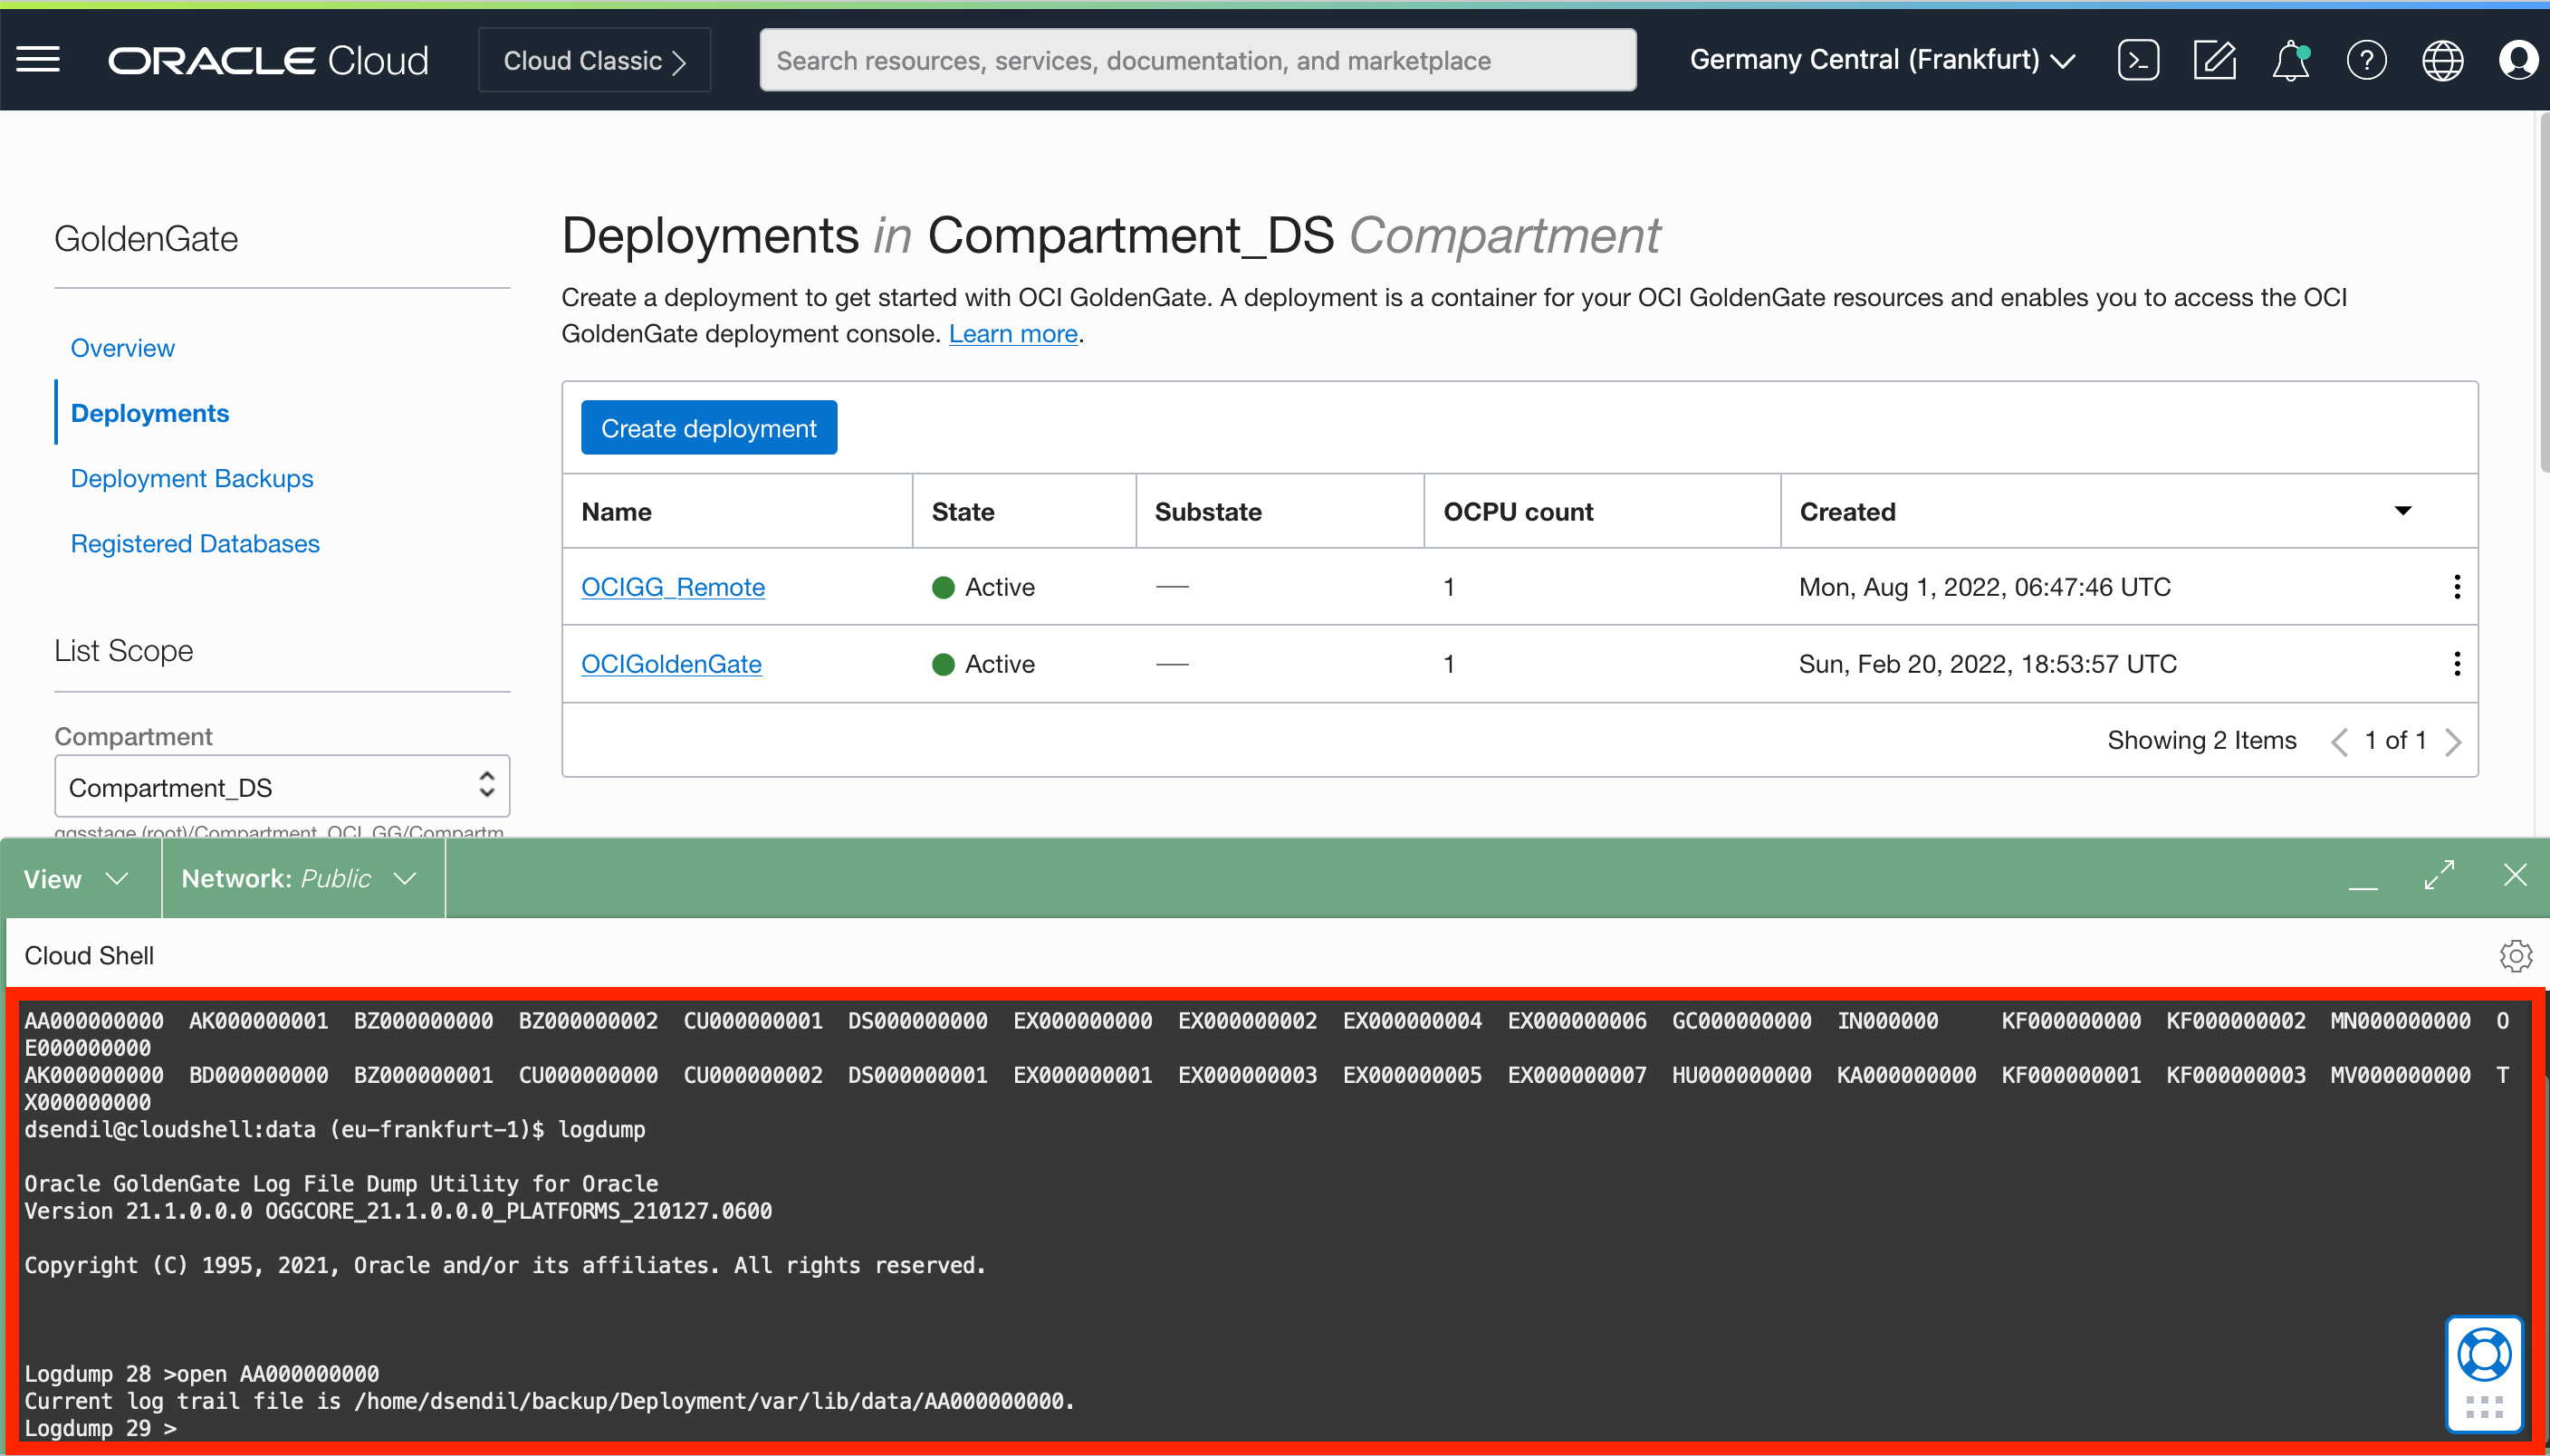This screenshot has height=1456, width=2550.
Task: Click the resources search field
Action: coord(1196,59)
